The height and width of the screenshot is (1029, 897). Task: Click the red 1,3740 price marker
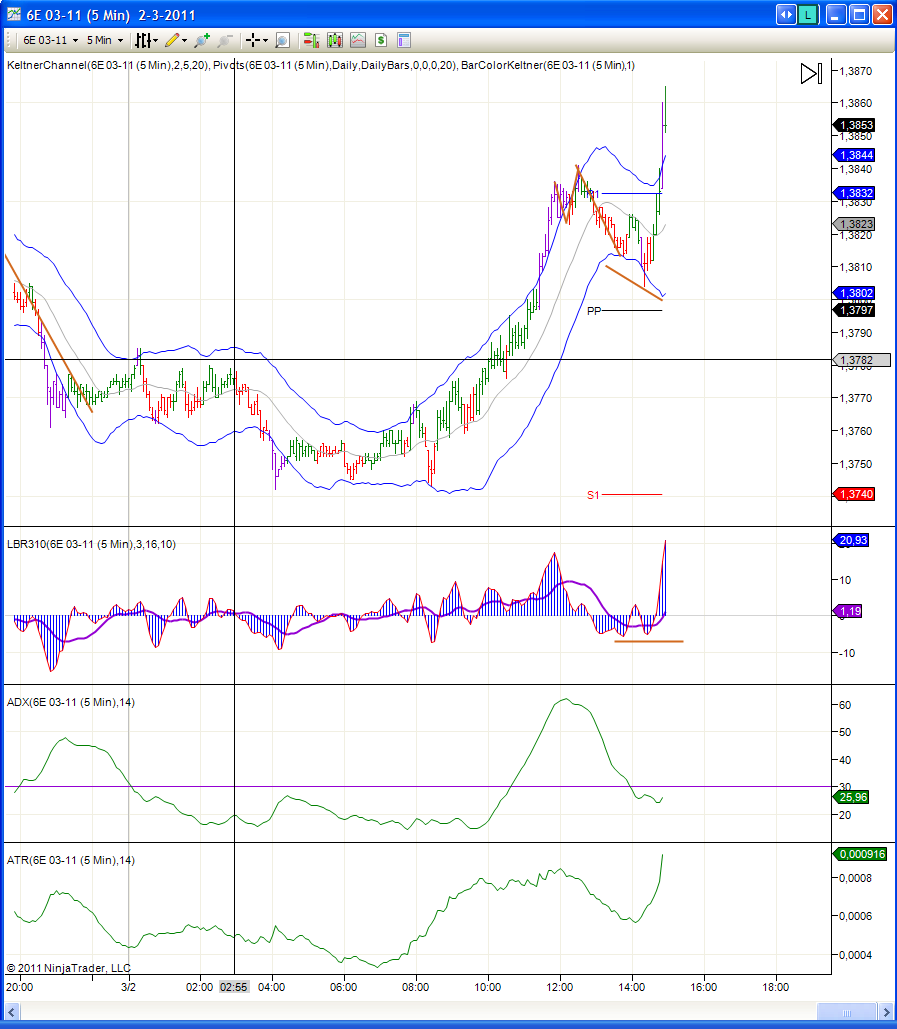(854, 494)
